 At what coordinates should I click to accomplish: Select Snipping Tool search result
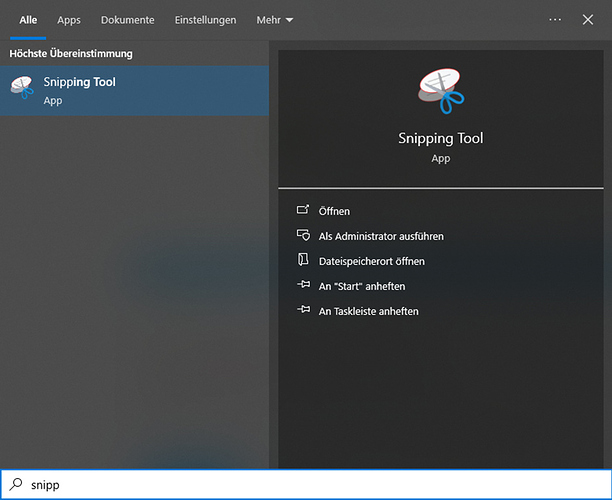tap(134, 91)
